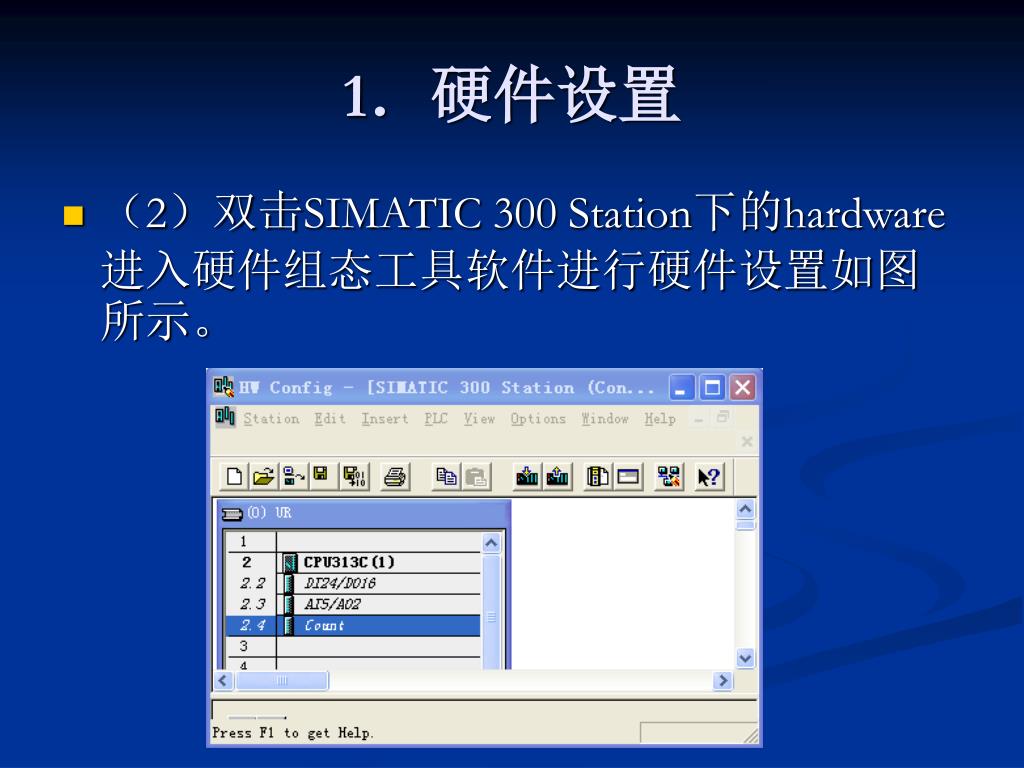Click the HW Config title bar icon
Viewport: 1024px width, 768px height.
click(x=223, y=387)
